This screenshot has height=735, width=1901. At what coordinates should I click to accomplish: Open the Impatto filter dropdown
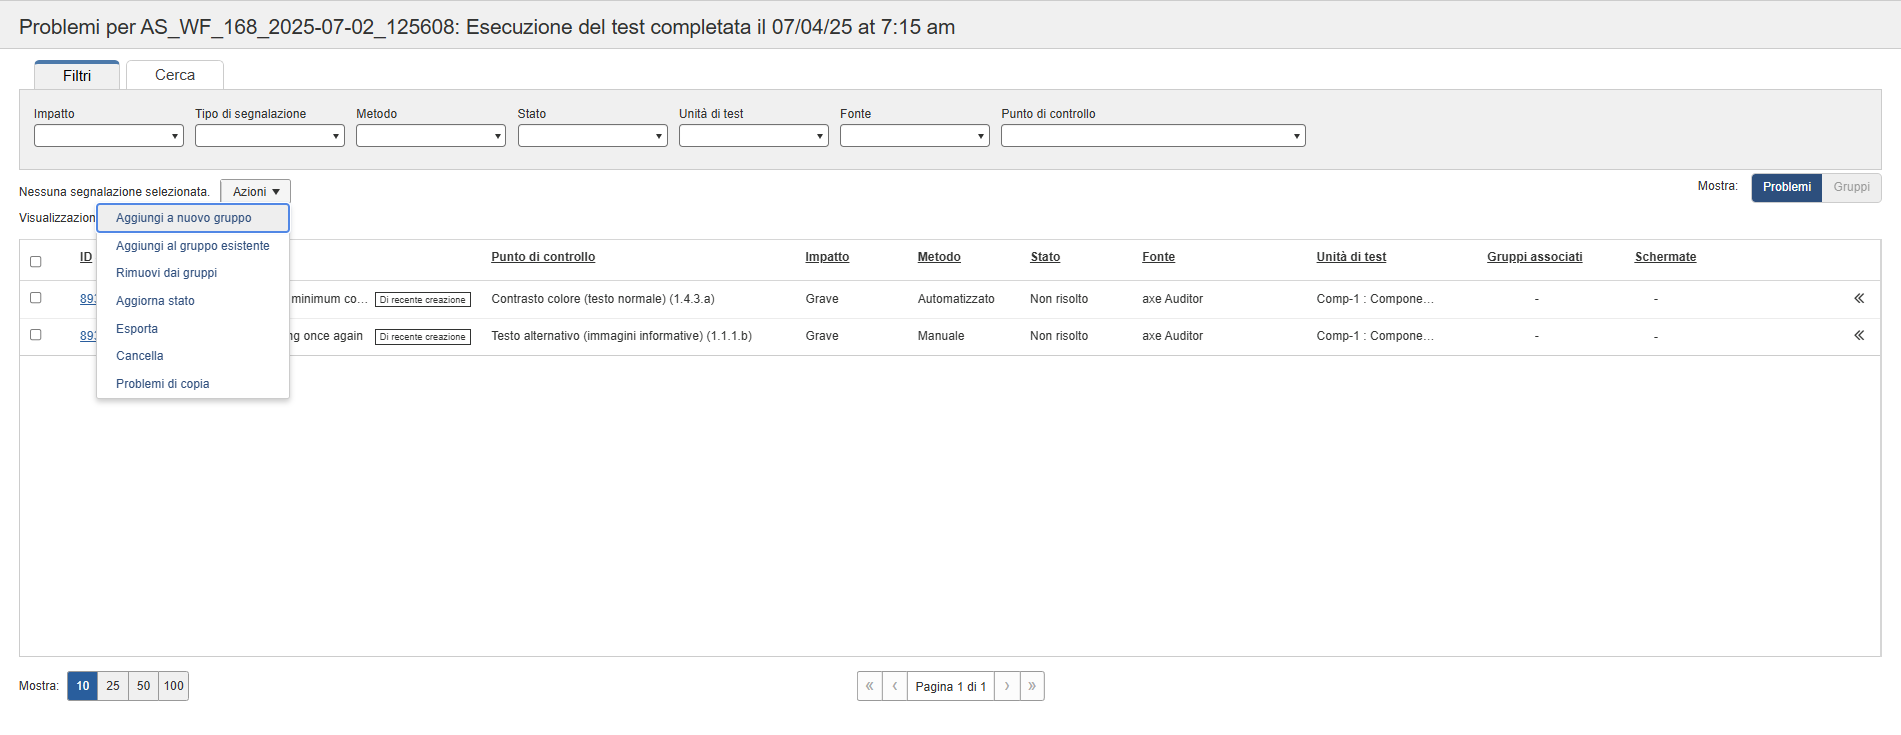pos(108,136)
